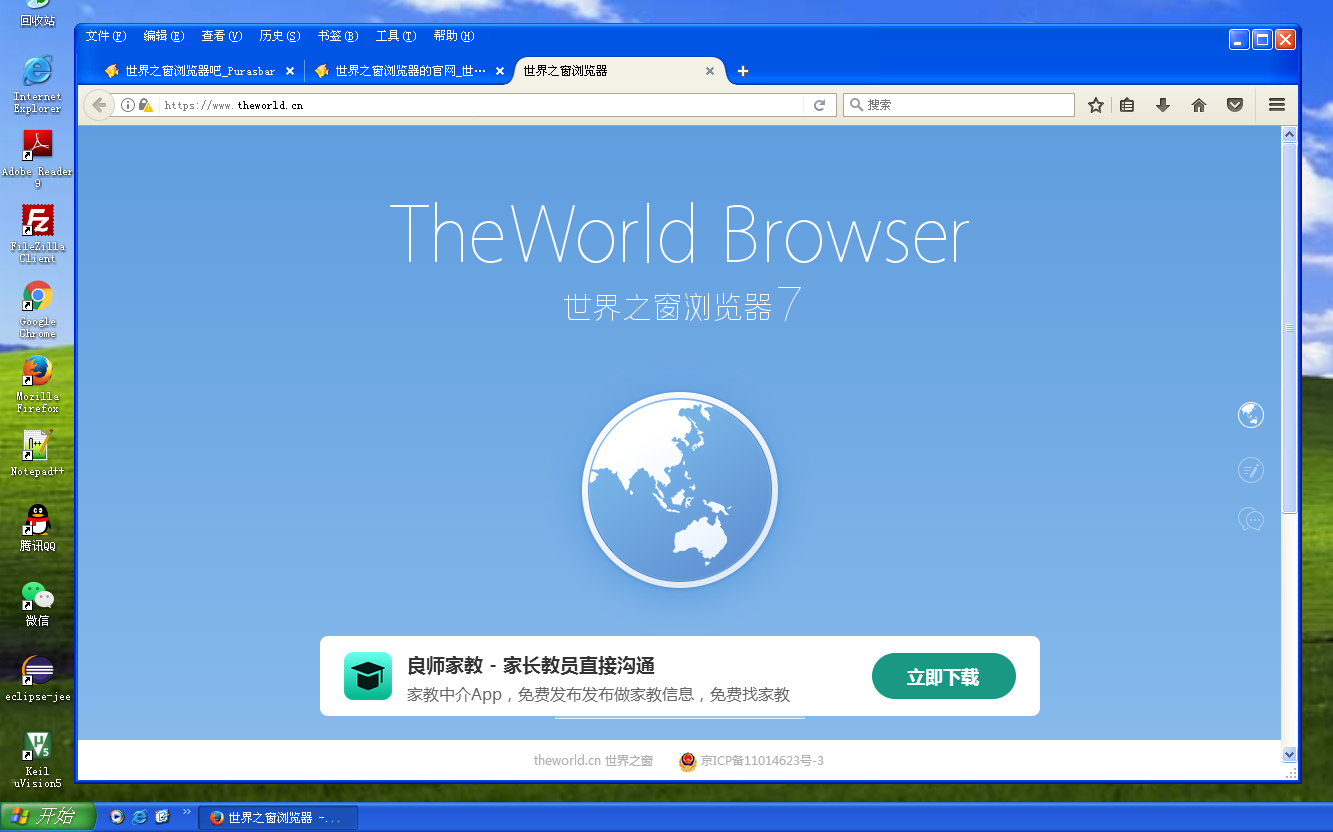Screen dimensions: 1333x832
Task: Click the back navigation arrow
Action: [98, 105]
